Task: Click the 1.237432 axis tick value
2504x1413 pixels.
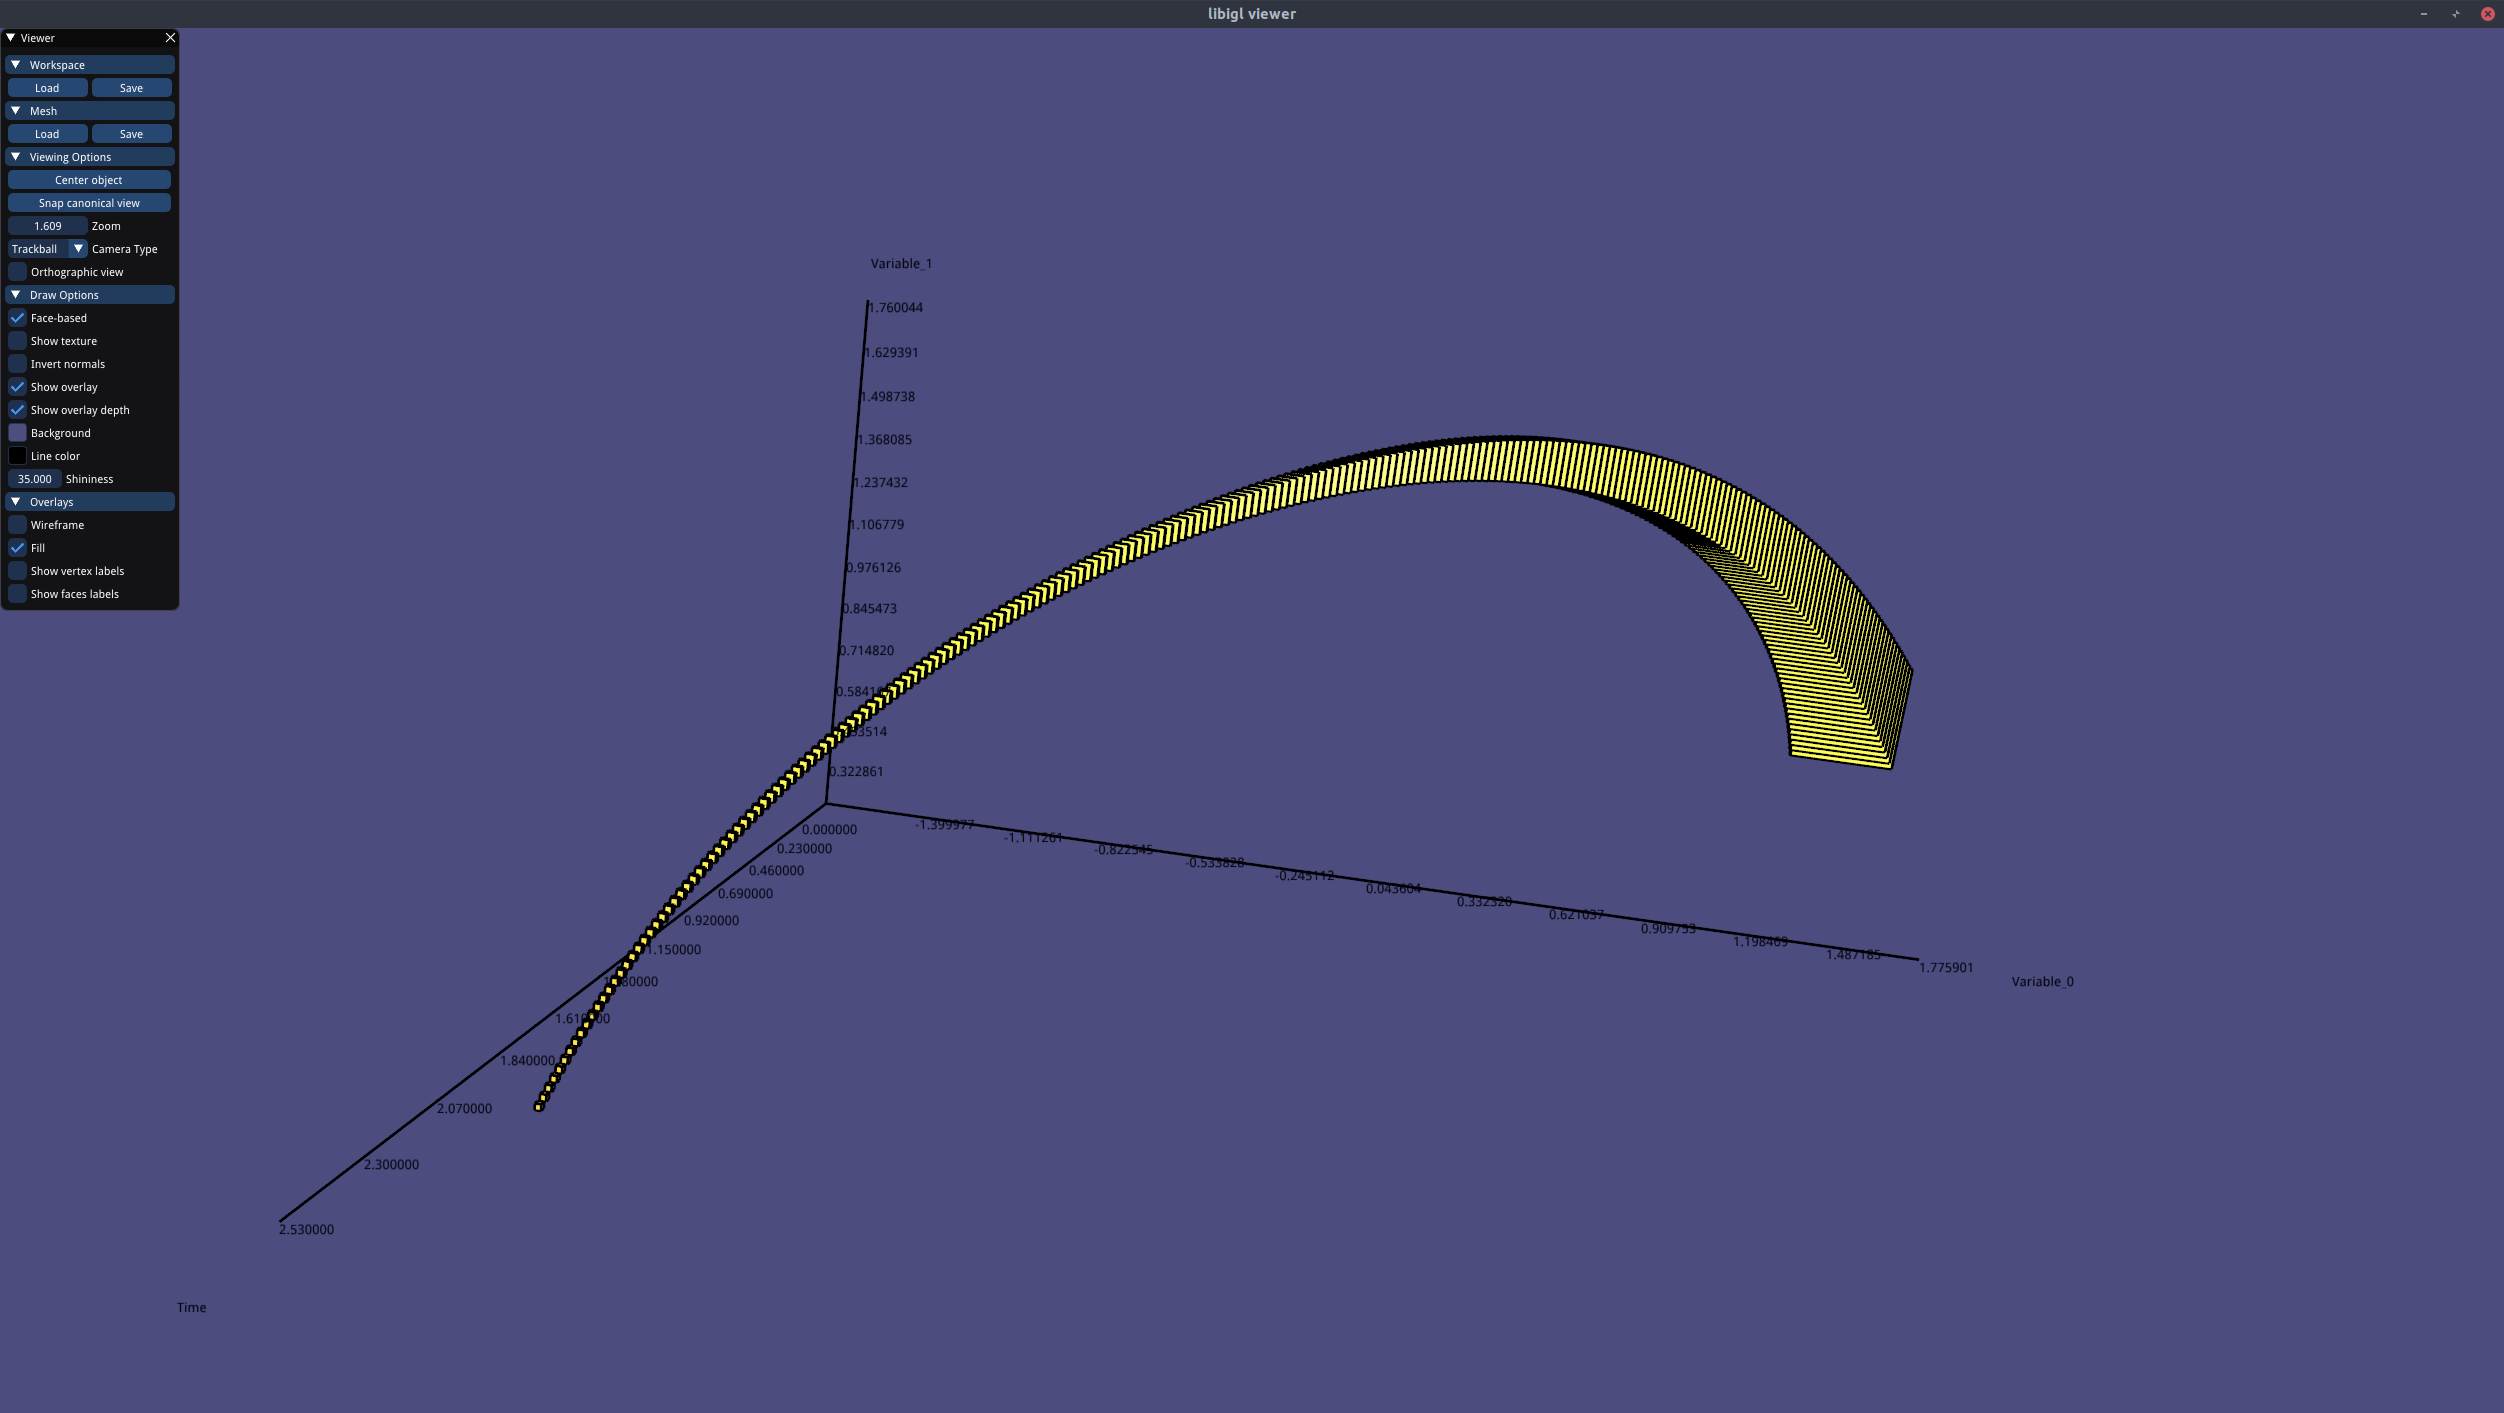Action: coord(881,483)
